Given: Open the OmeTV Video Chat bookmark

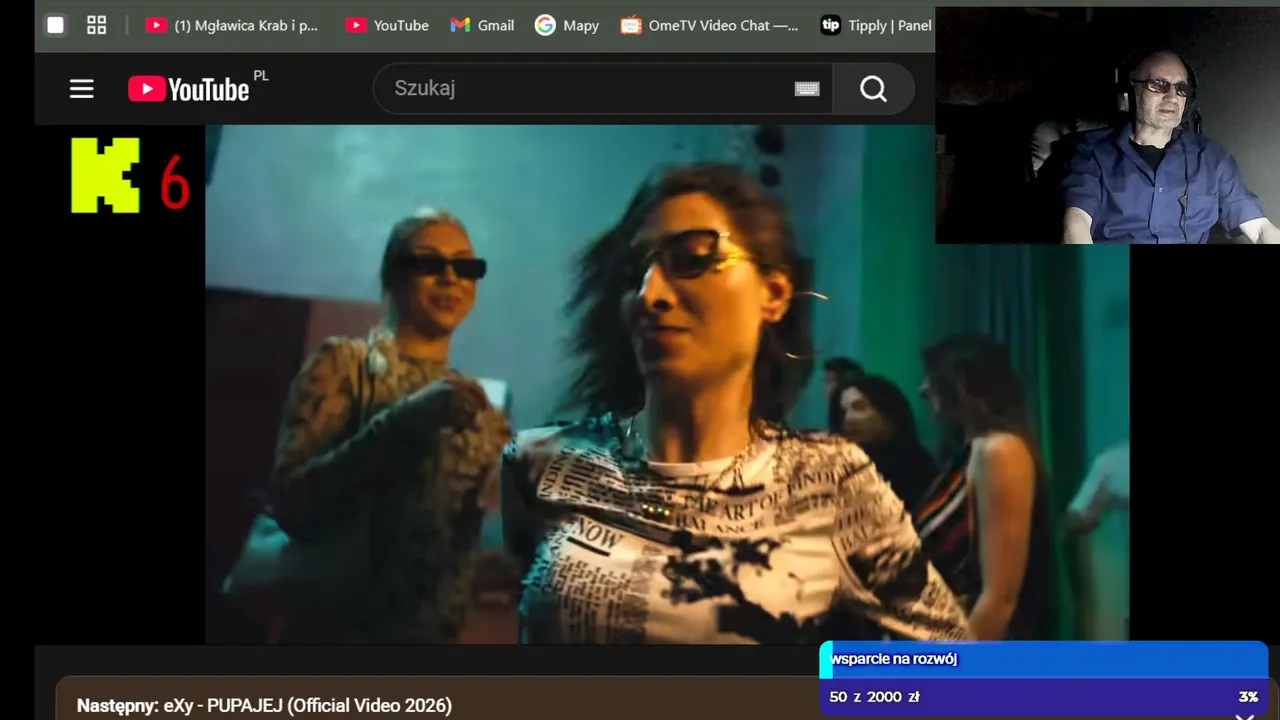Looking at the screenshot, I should 710,25.
